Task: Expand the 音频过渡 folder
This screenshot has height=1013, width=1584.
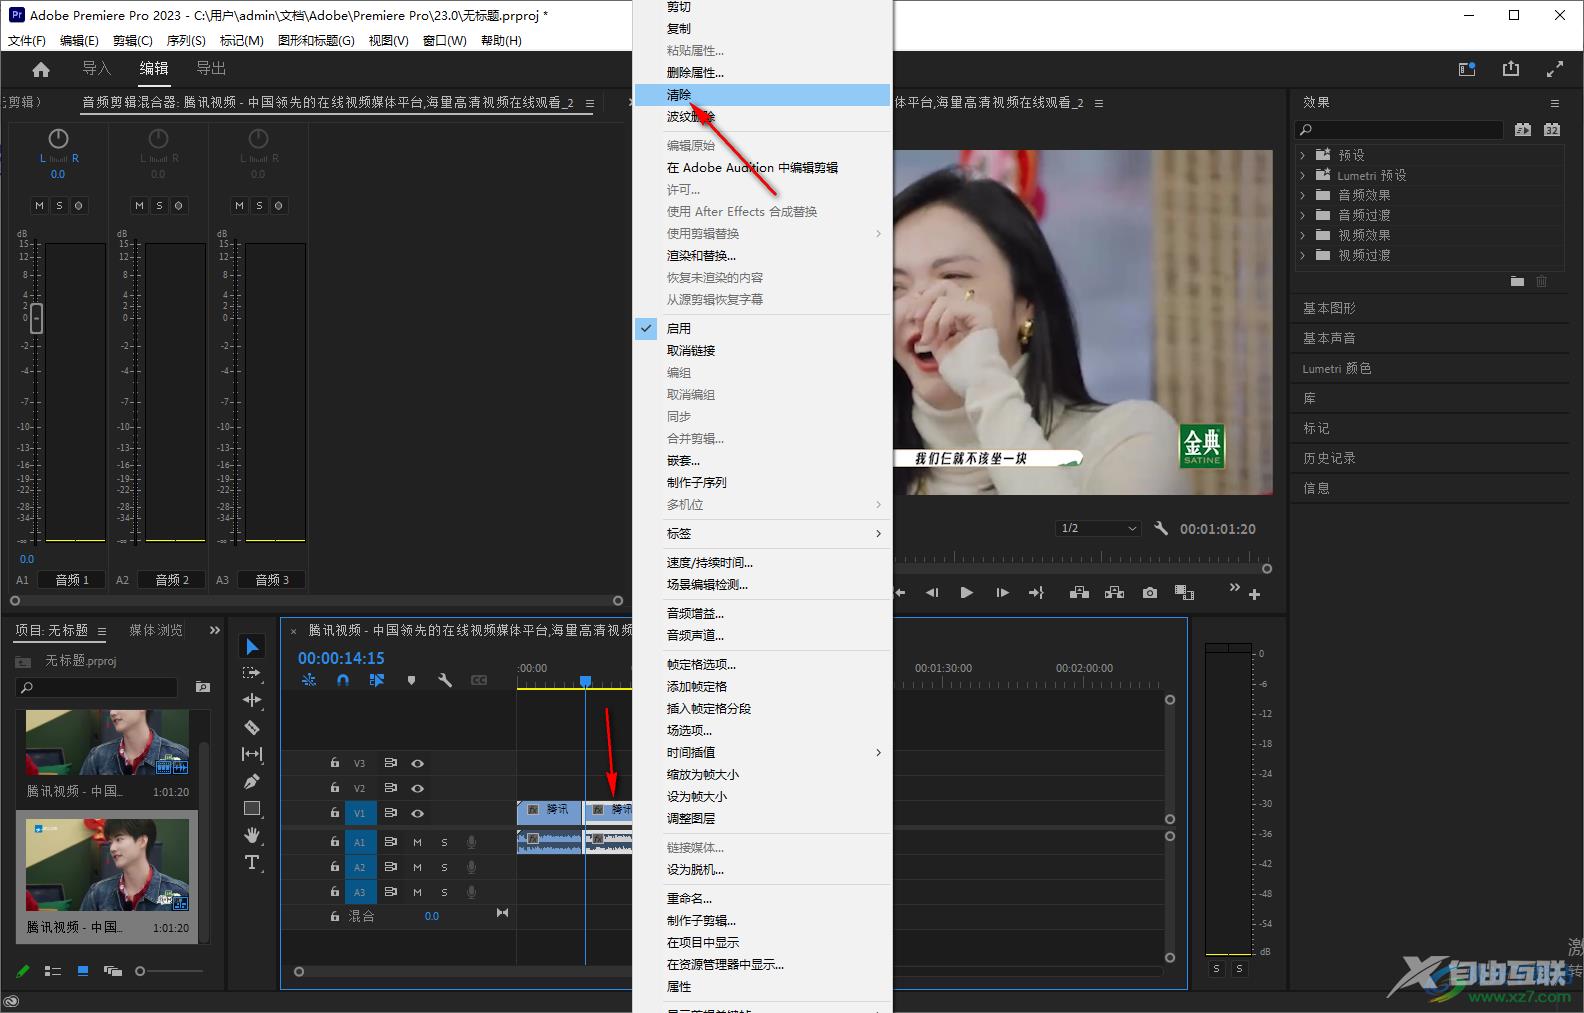Action: click(1303, 215)
